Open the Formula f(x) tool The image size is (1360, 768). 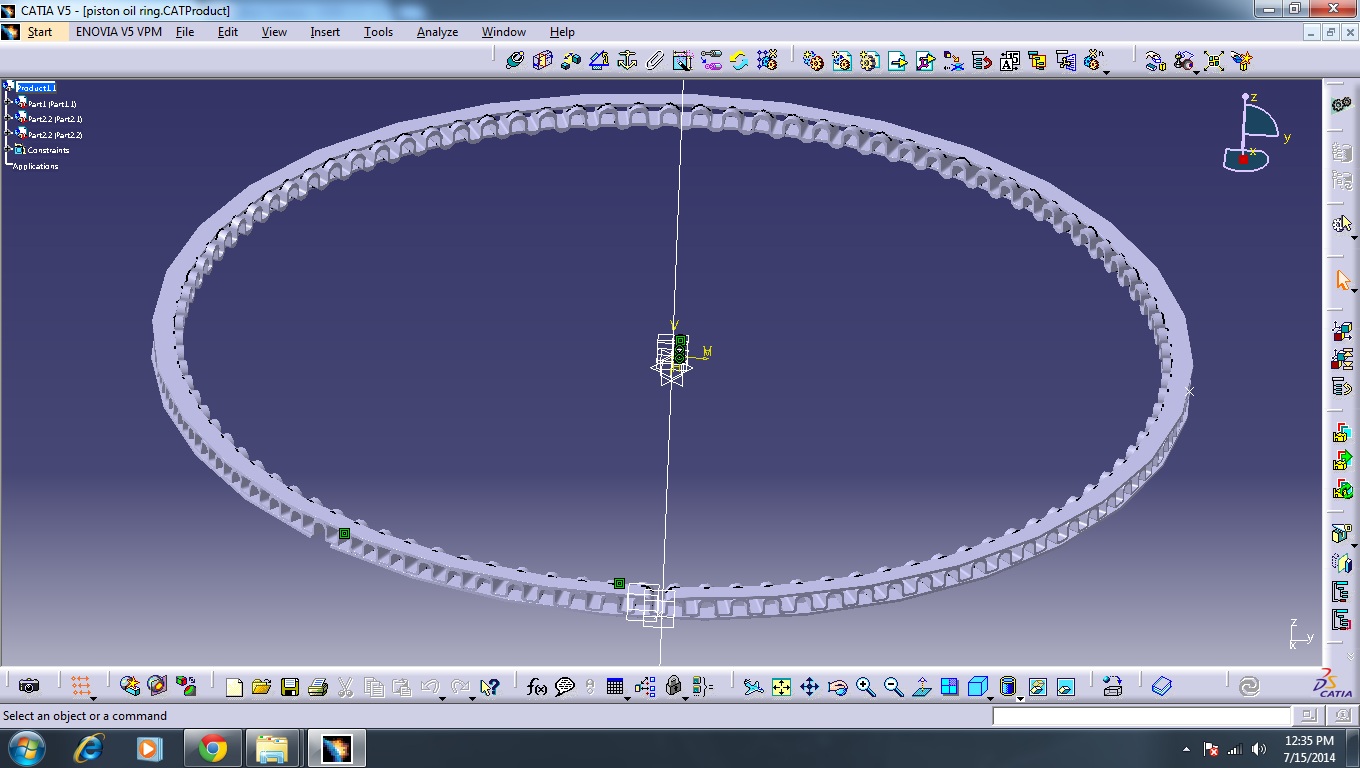537,686
